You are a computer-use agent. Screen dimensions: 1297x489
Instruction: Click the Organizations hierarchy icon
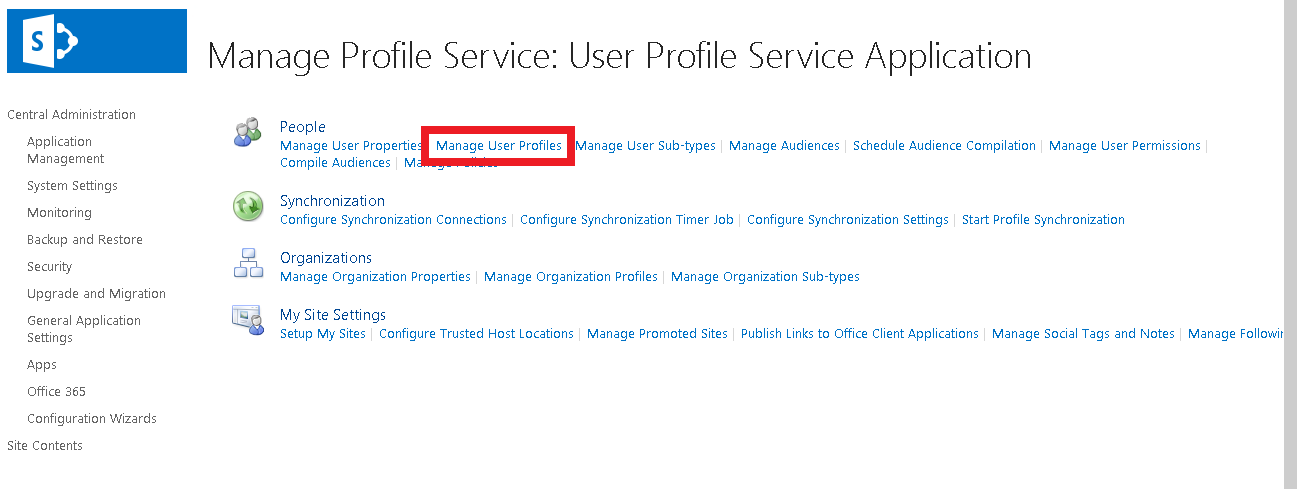pyautogui.click(x=247, y=263)
